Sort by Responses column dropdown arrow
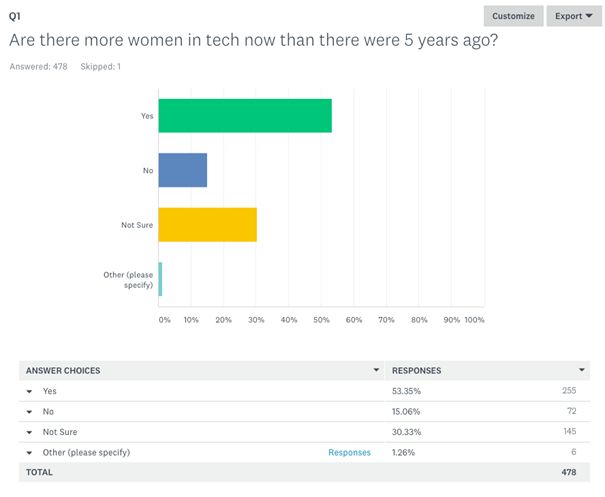Screen dimensions: 605x497 coord(582,370)
